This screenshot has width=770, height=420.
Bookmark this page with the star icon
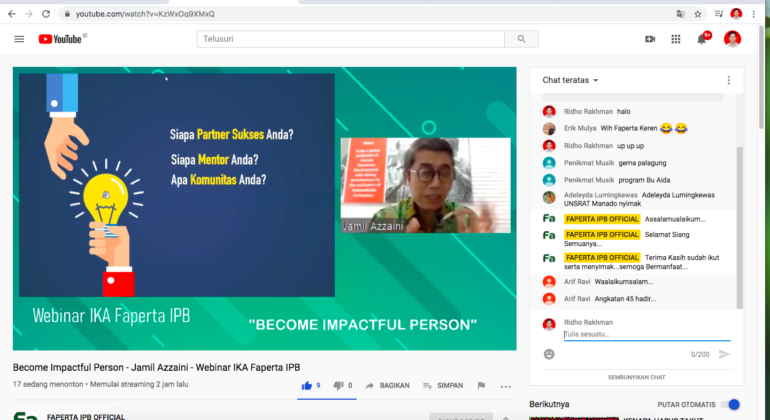[698, 14]
